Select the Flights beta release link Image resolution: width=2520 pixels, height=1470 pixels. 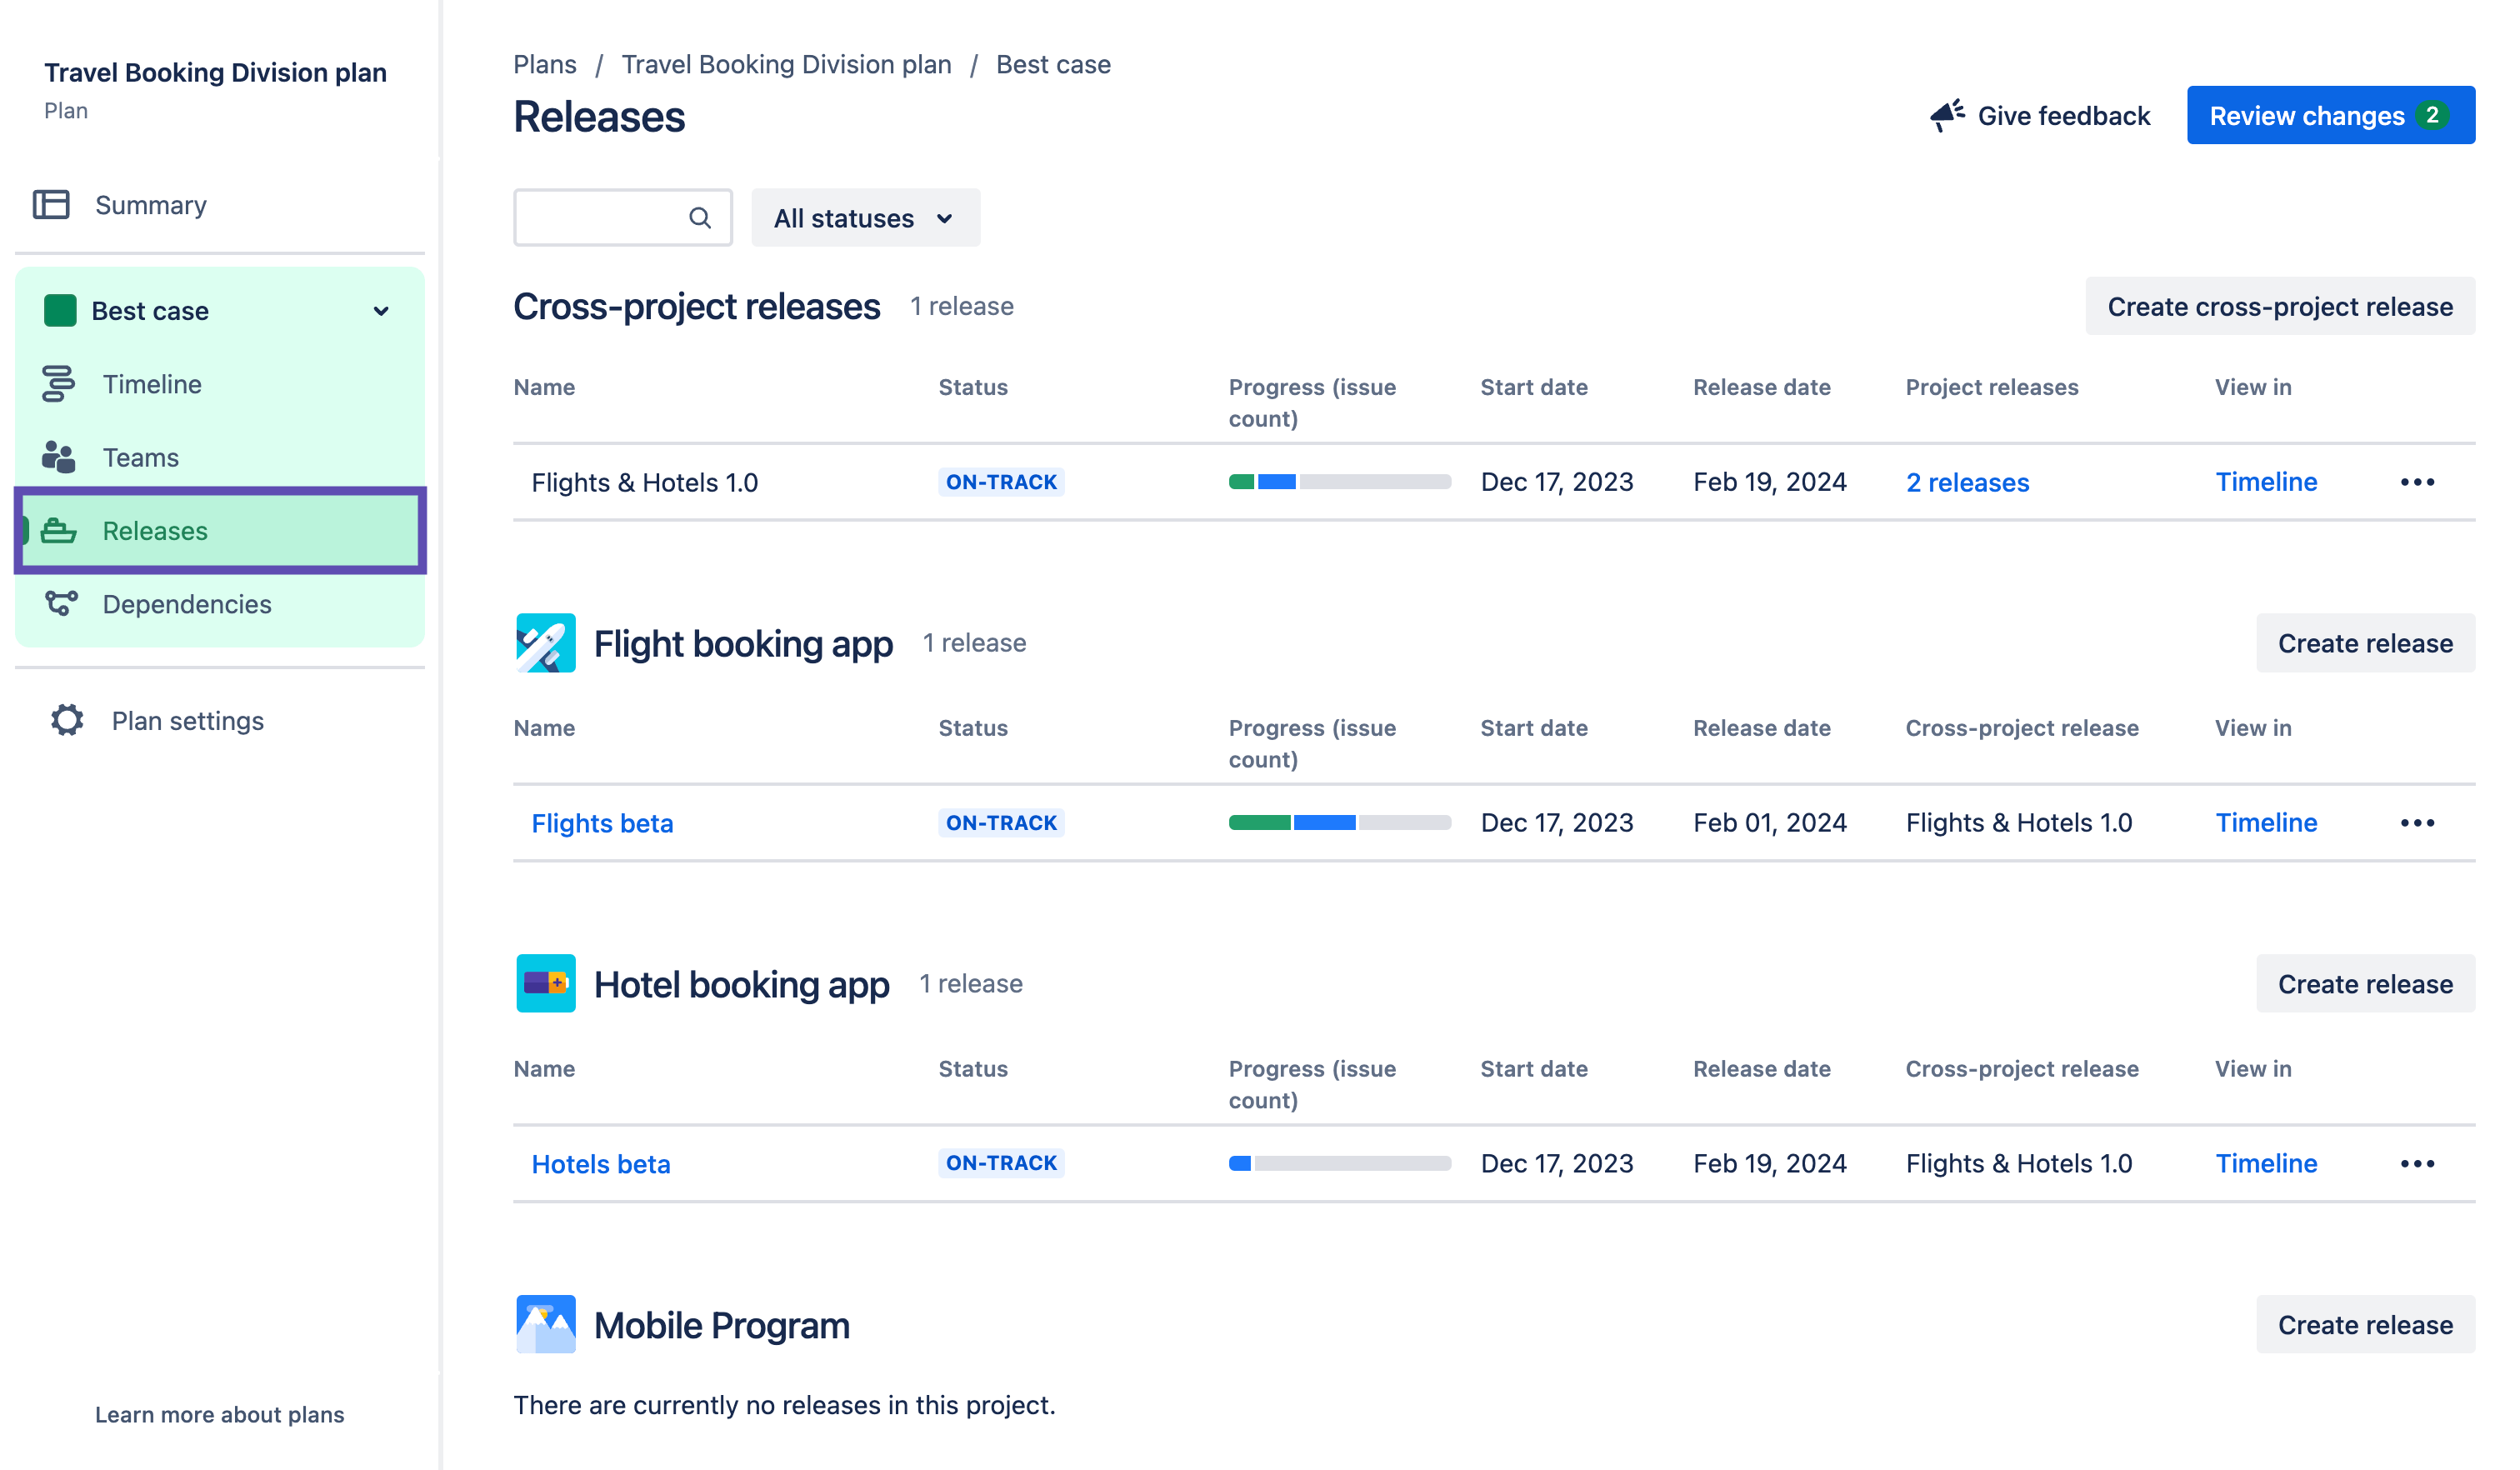coord(600,821)
